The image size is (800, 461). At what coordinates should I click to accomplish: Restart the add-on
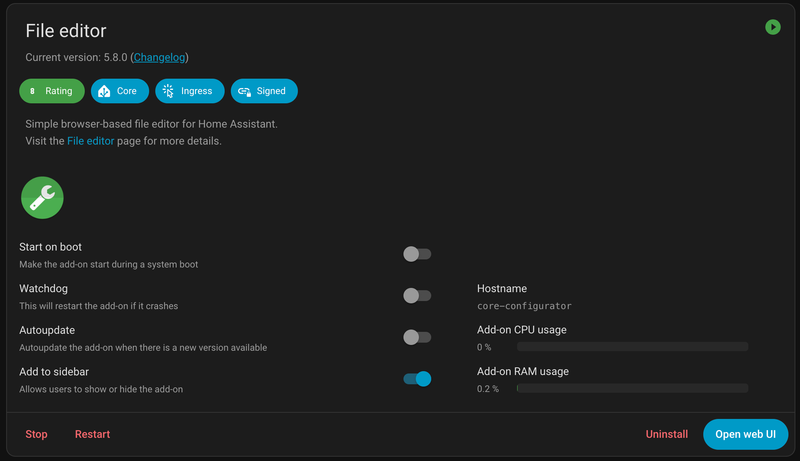tap(92, 434)
